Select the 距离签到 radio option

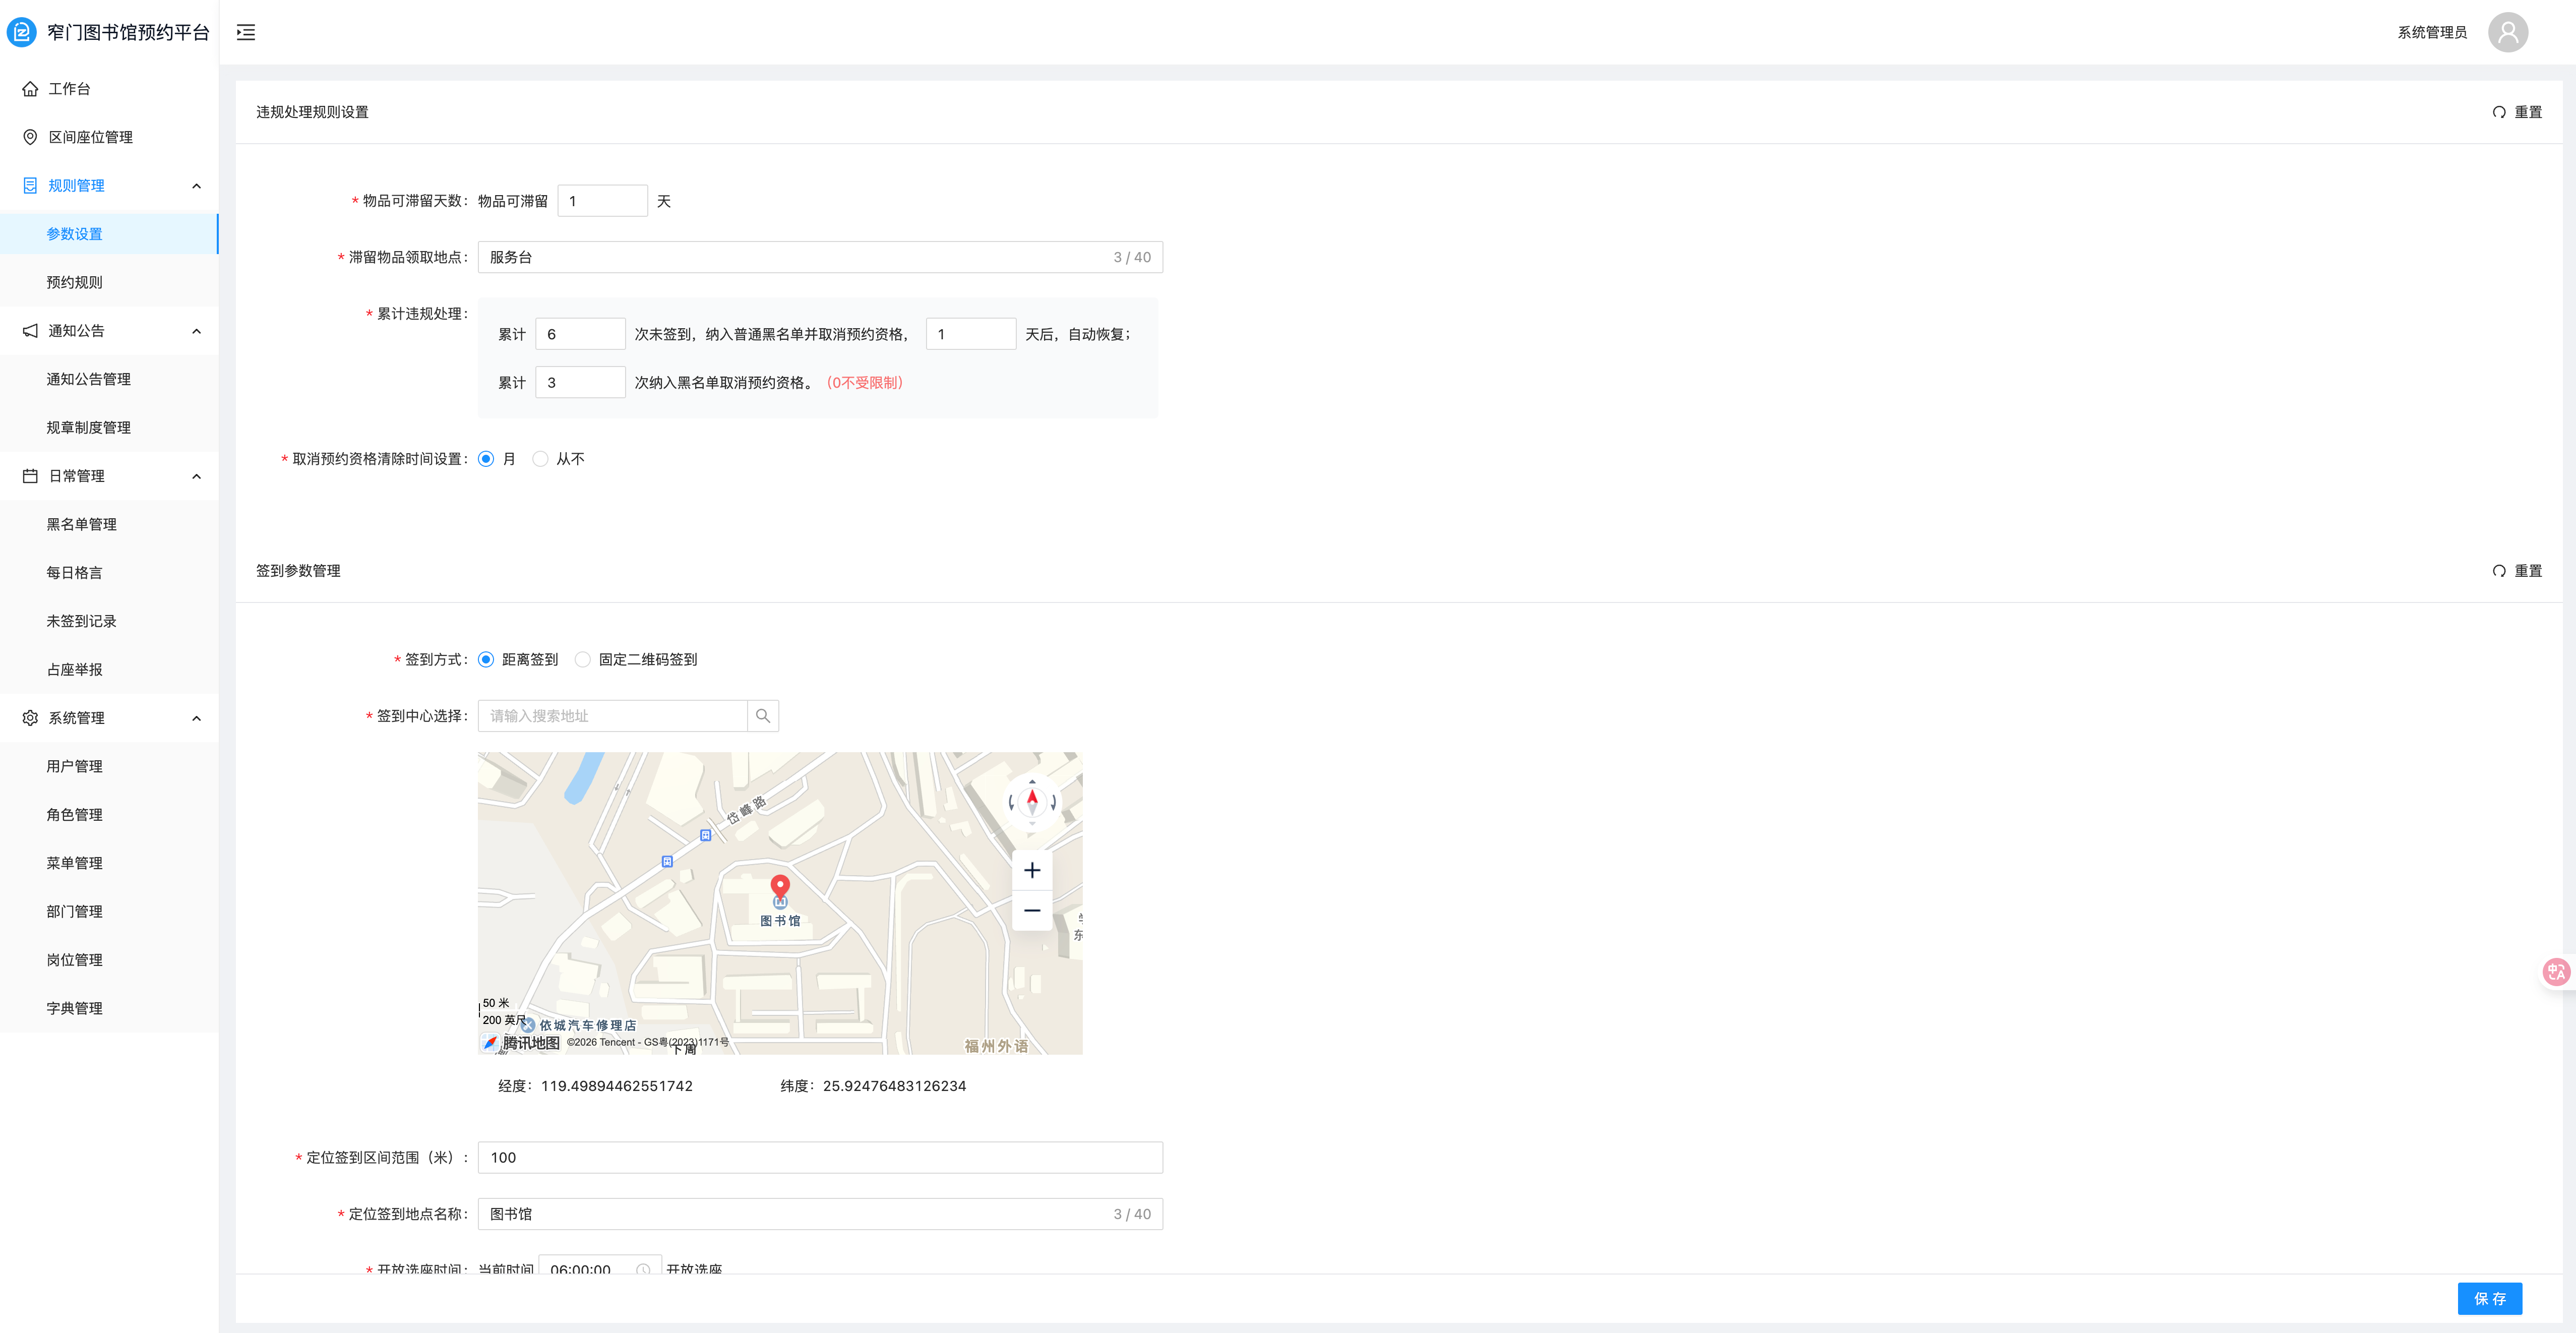486,659
